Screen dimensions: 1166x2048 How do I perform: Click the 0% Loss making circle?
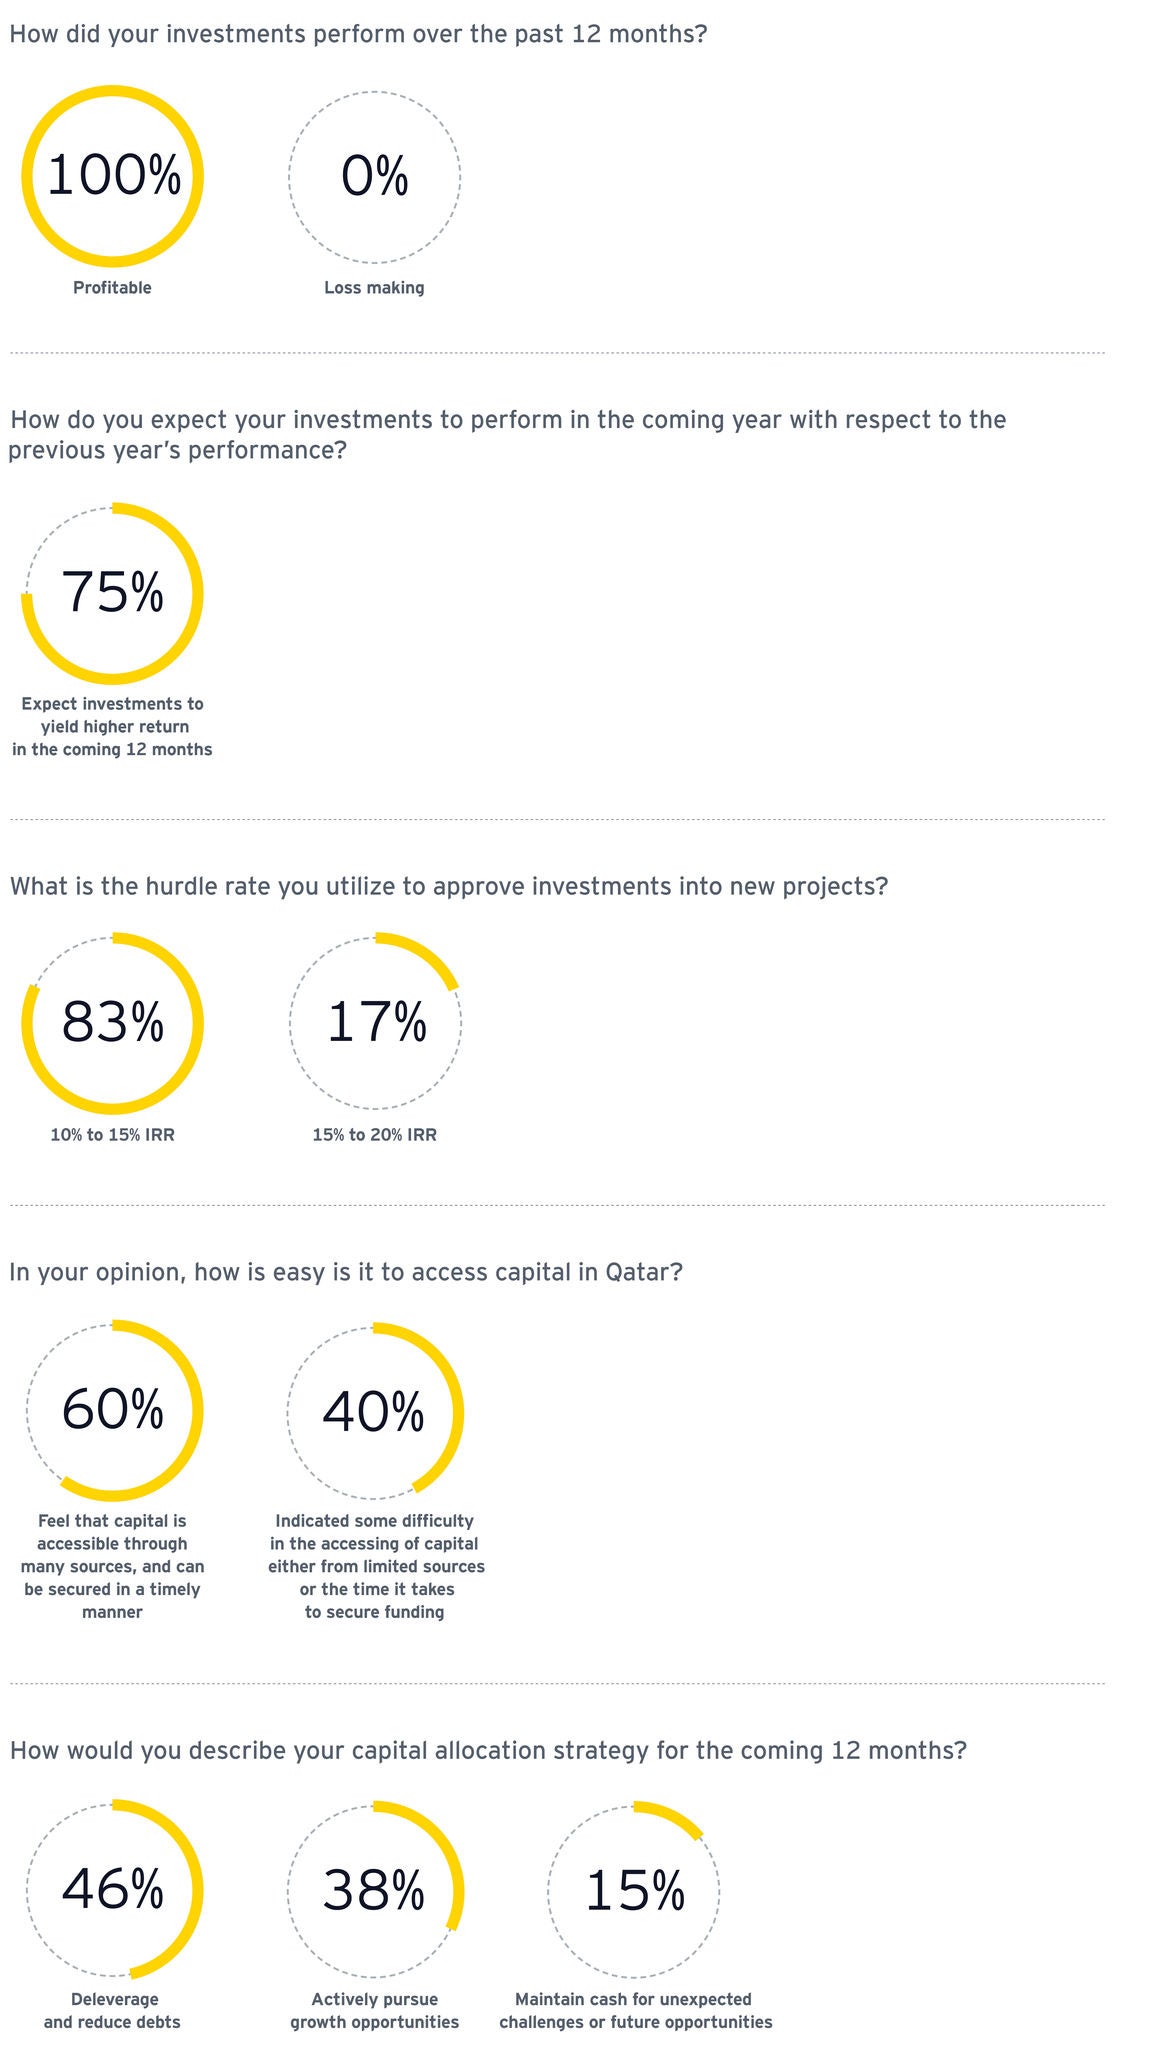(375, 177)
